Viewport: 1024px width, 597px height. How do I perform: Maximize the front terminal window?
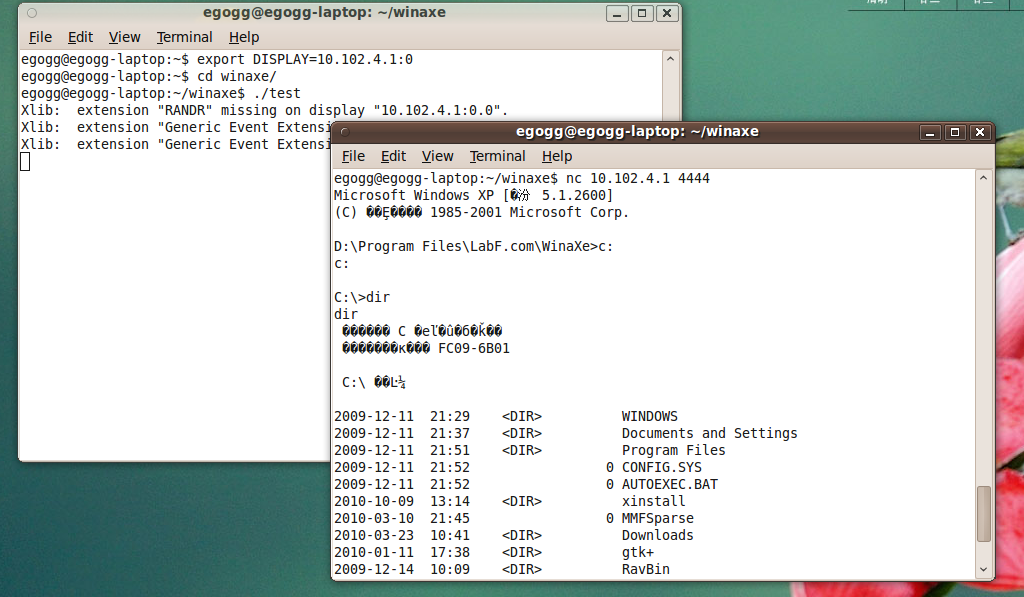[x=955, y=133]
